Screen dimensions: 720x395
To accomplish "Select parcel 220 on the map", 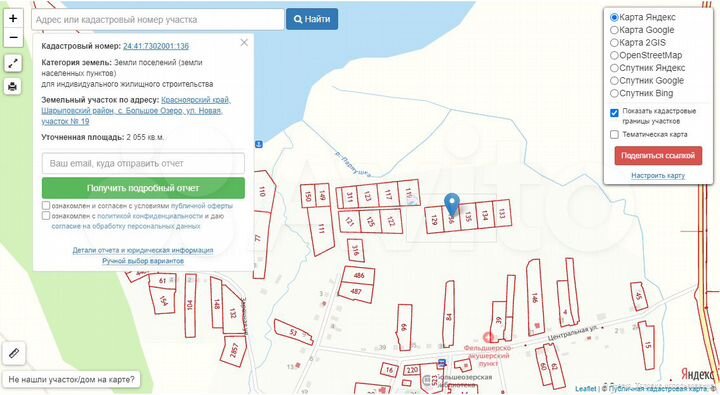I will [x=412, y=370].
